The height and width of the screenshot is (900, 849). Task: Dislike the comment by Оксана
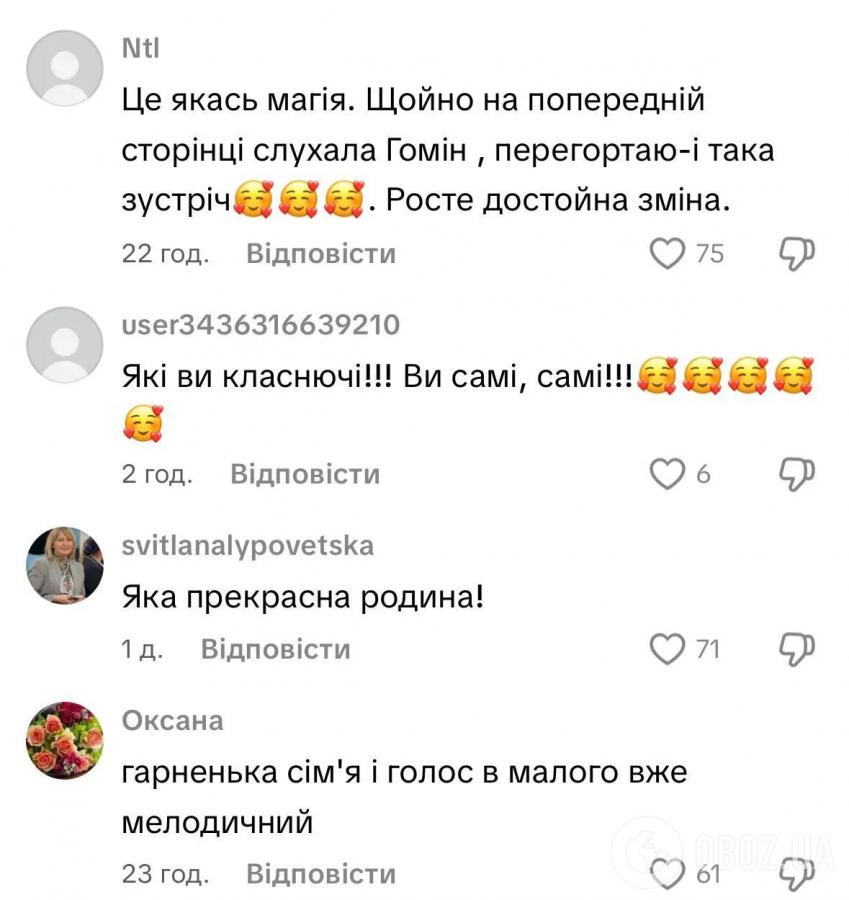797,874
